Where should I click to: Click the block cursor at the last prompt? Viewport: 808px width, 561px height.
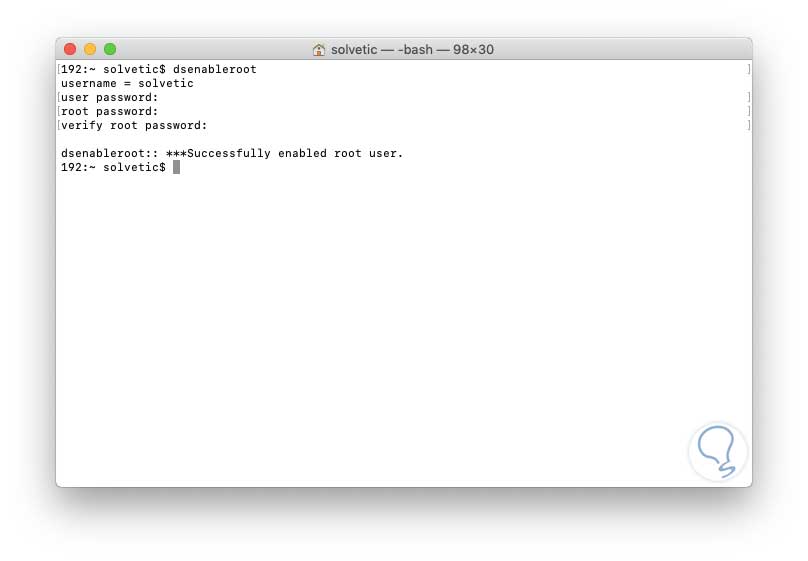(x=176, y=167)
